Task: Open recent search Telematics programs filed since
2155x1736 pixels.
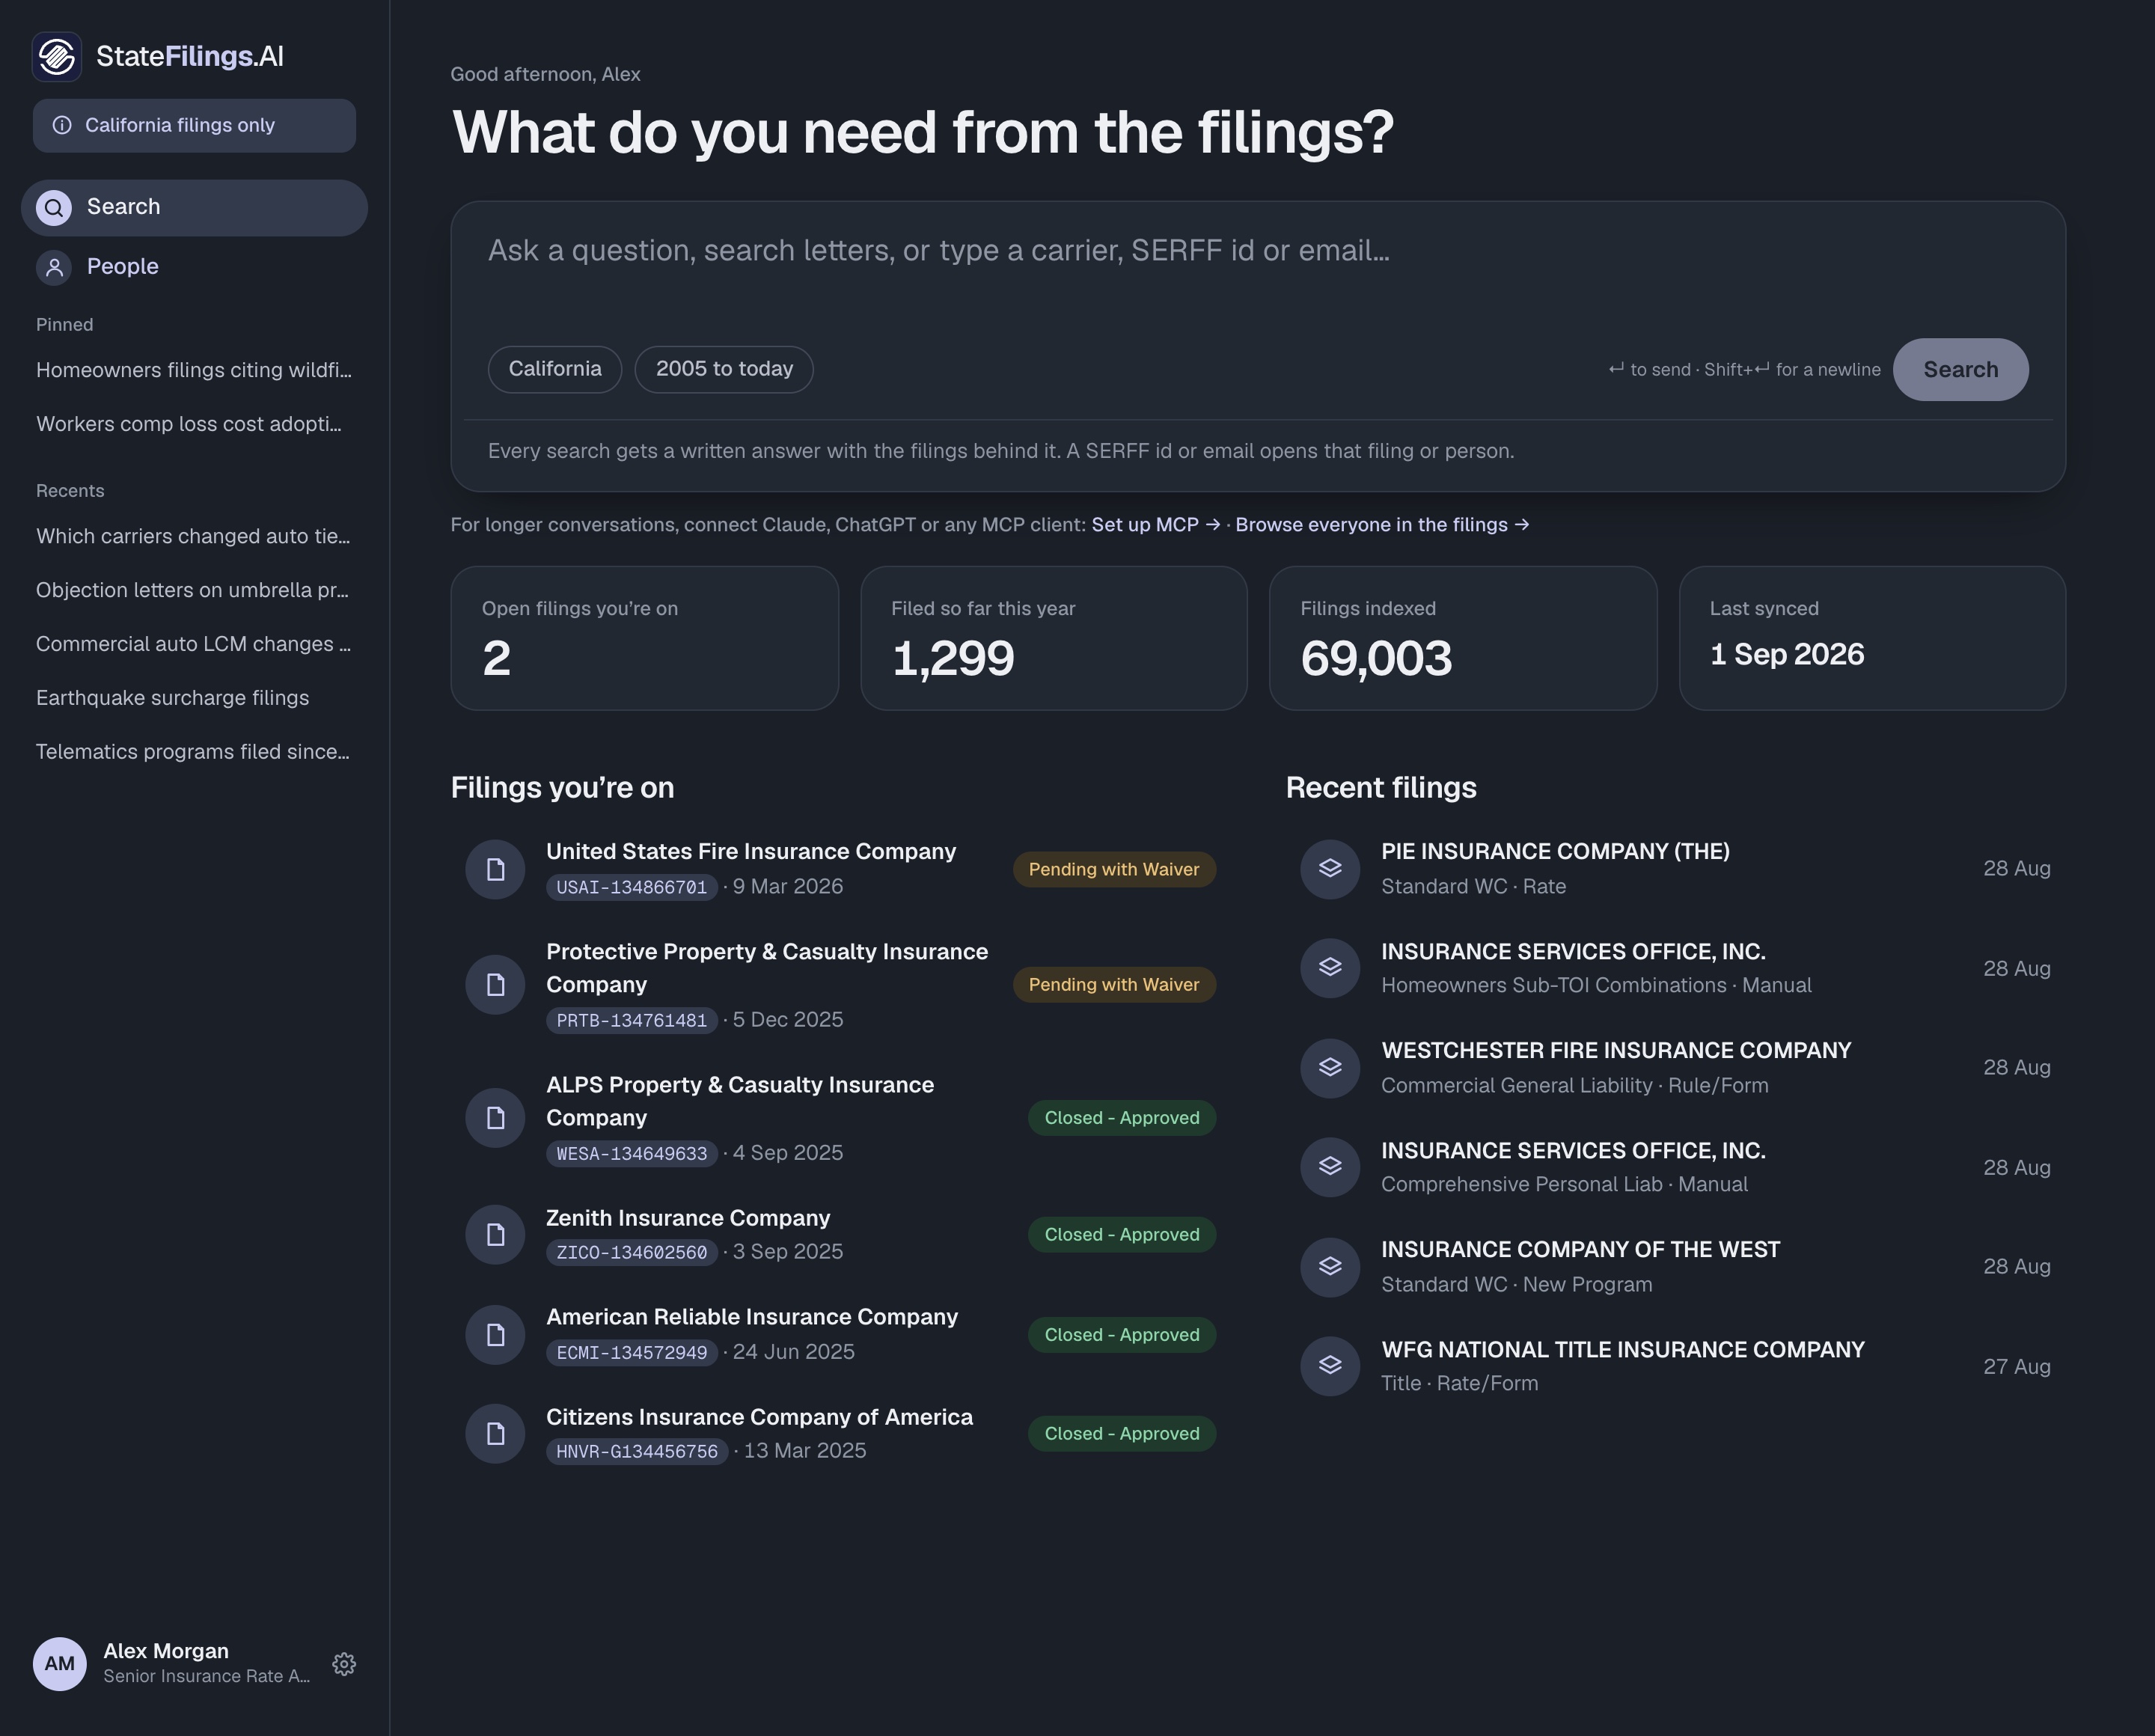Action: pos(194,752)
